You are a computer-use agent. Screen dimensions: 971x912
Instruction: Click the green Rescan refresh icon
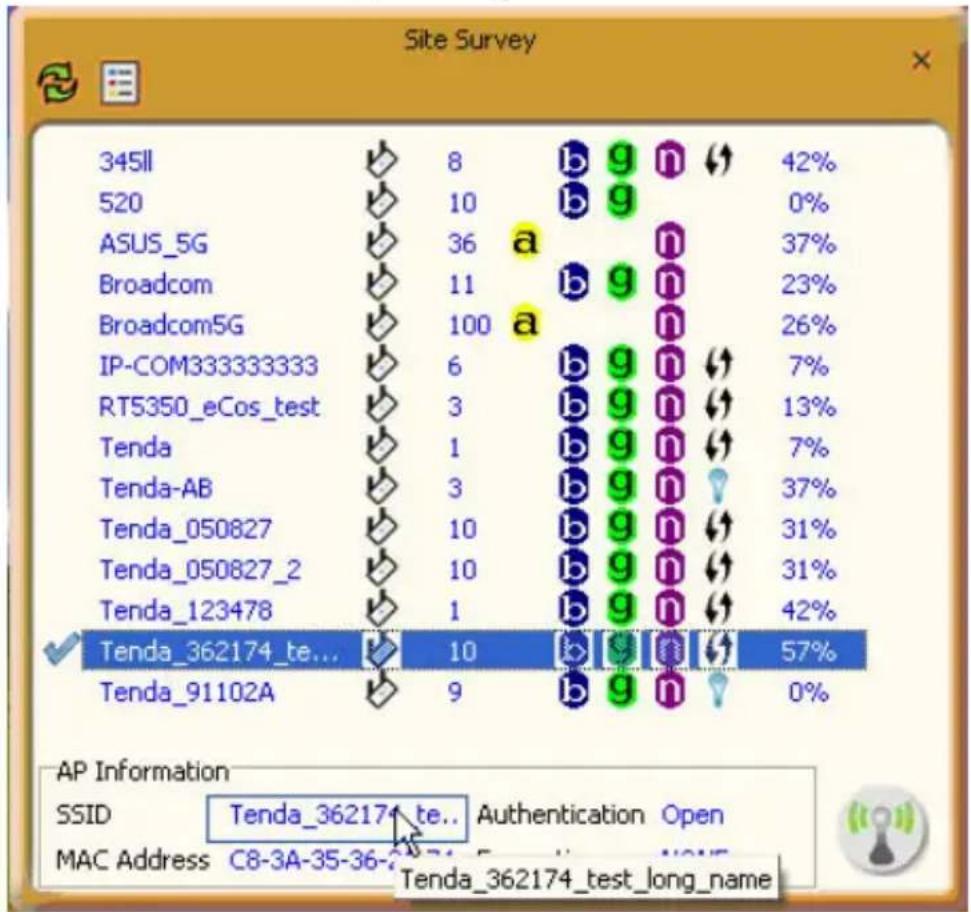point(58,82)
